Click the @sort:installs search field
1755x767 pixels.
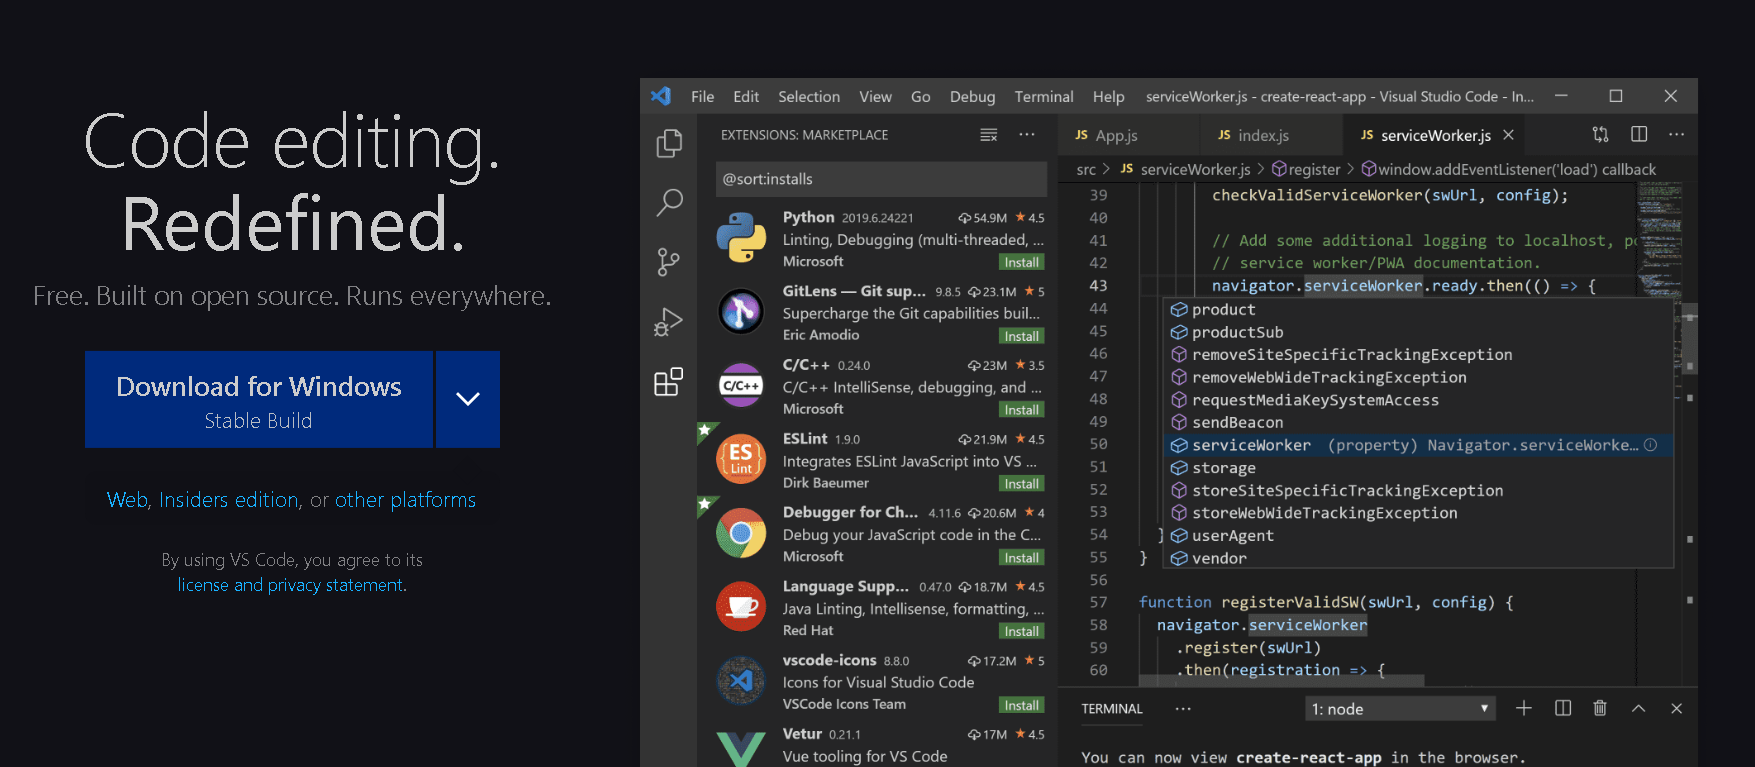[x=881, y=179]
